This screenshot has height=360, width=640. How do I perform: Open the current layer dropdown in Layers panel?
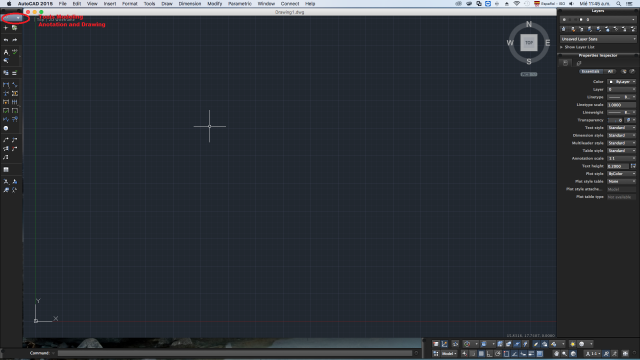(x=598, y=19)
